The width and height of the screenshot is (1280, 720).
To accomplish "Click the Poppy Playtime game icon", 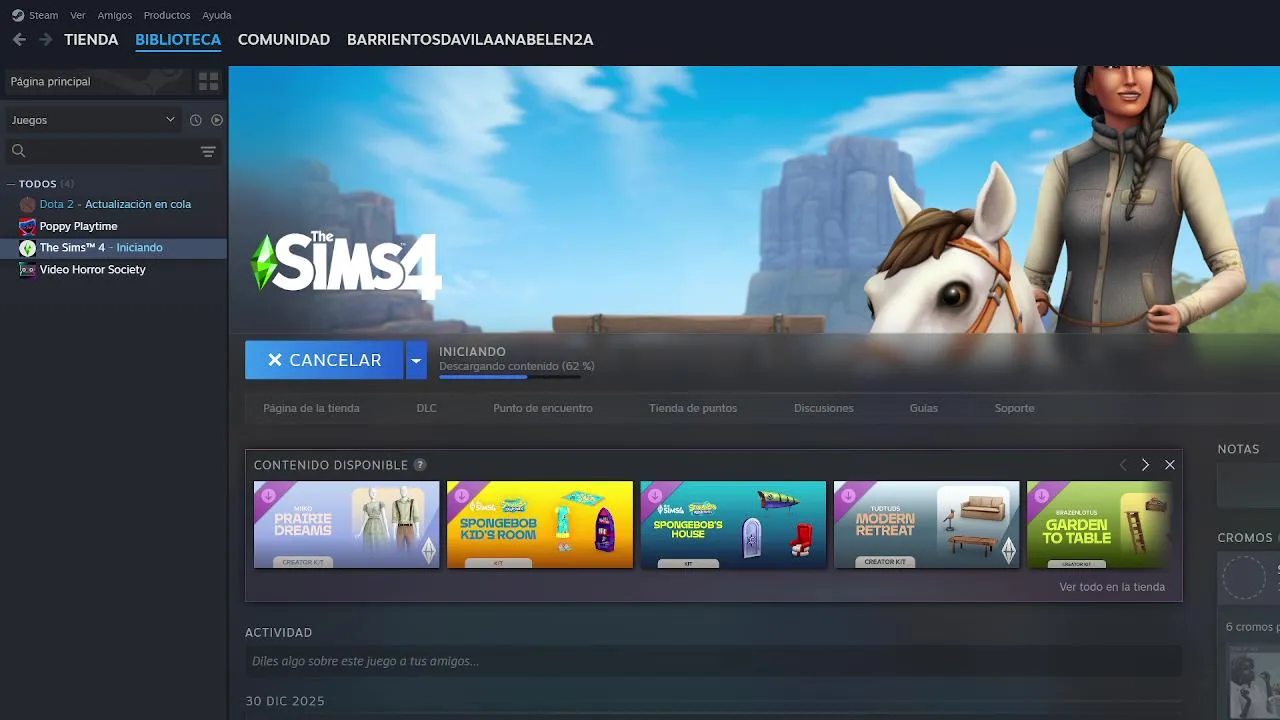I will click(28, 226).
